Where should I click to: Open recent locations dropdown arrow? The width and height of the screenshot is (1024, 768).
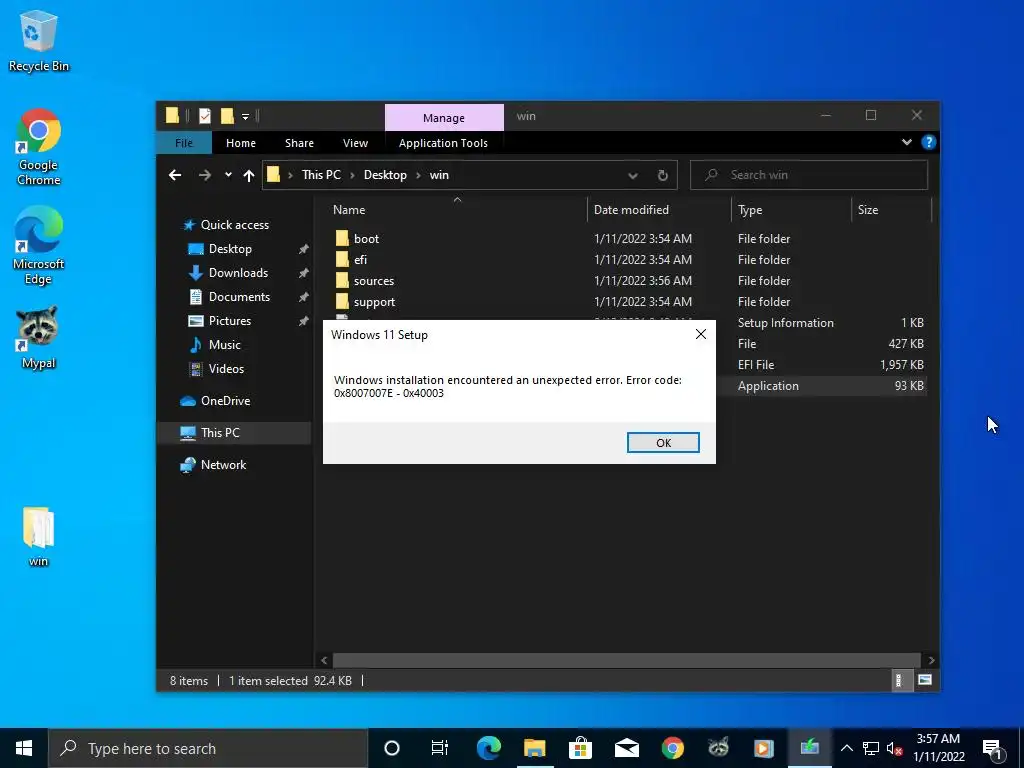pyautogui.click(x=228, y=175)
